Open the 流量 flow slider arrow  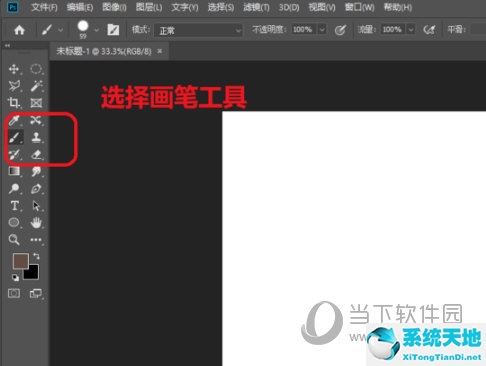coord(411,29)
